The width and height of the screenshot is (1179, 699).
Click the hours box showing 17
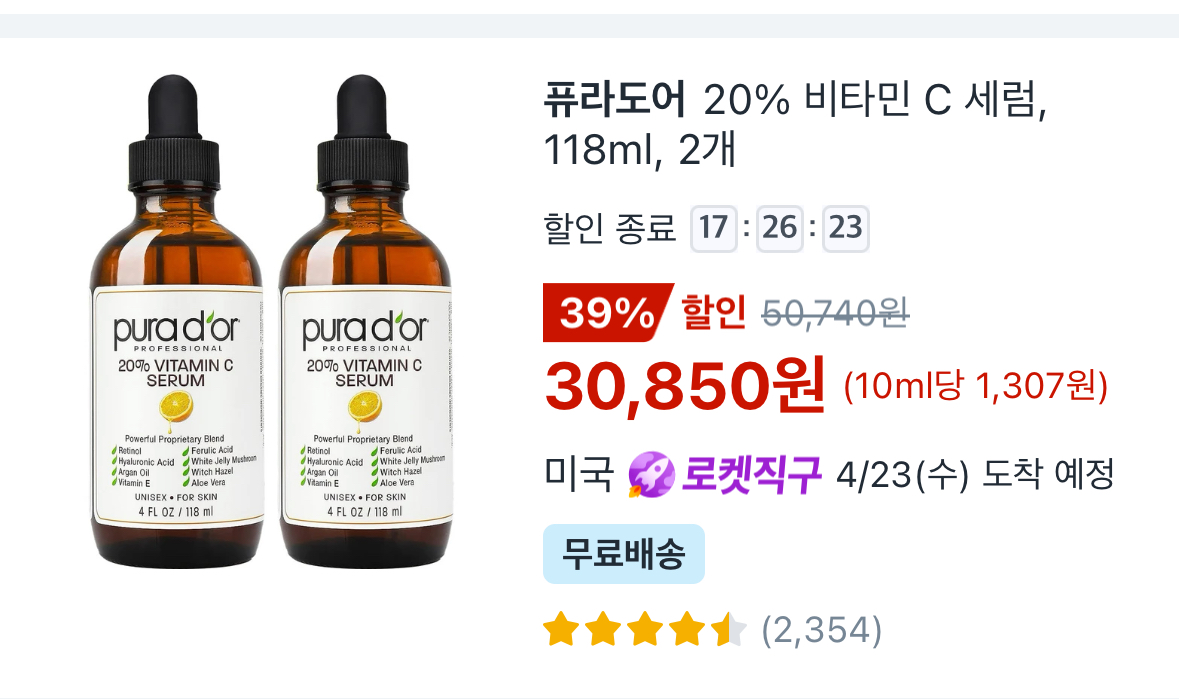[x=714, y=228]
